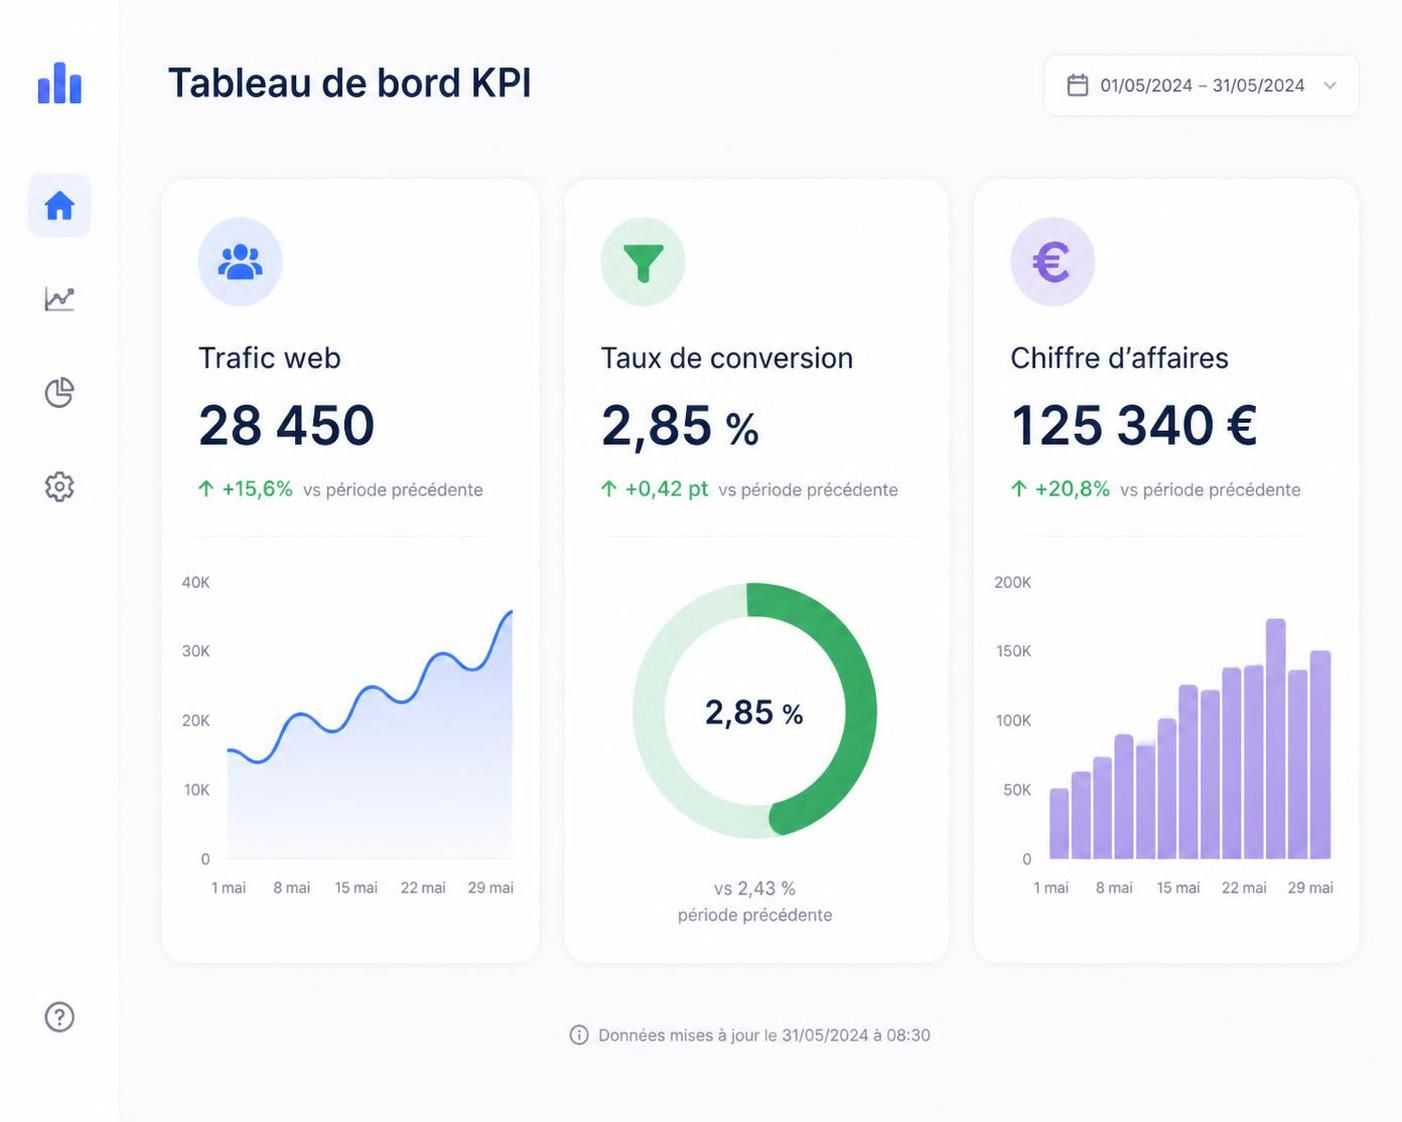
Task: Click the euro icon on Chiffre d'affaires
Action: pyautogui.click(x=1052, y=261)
